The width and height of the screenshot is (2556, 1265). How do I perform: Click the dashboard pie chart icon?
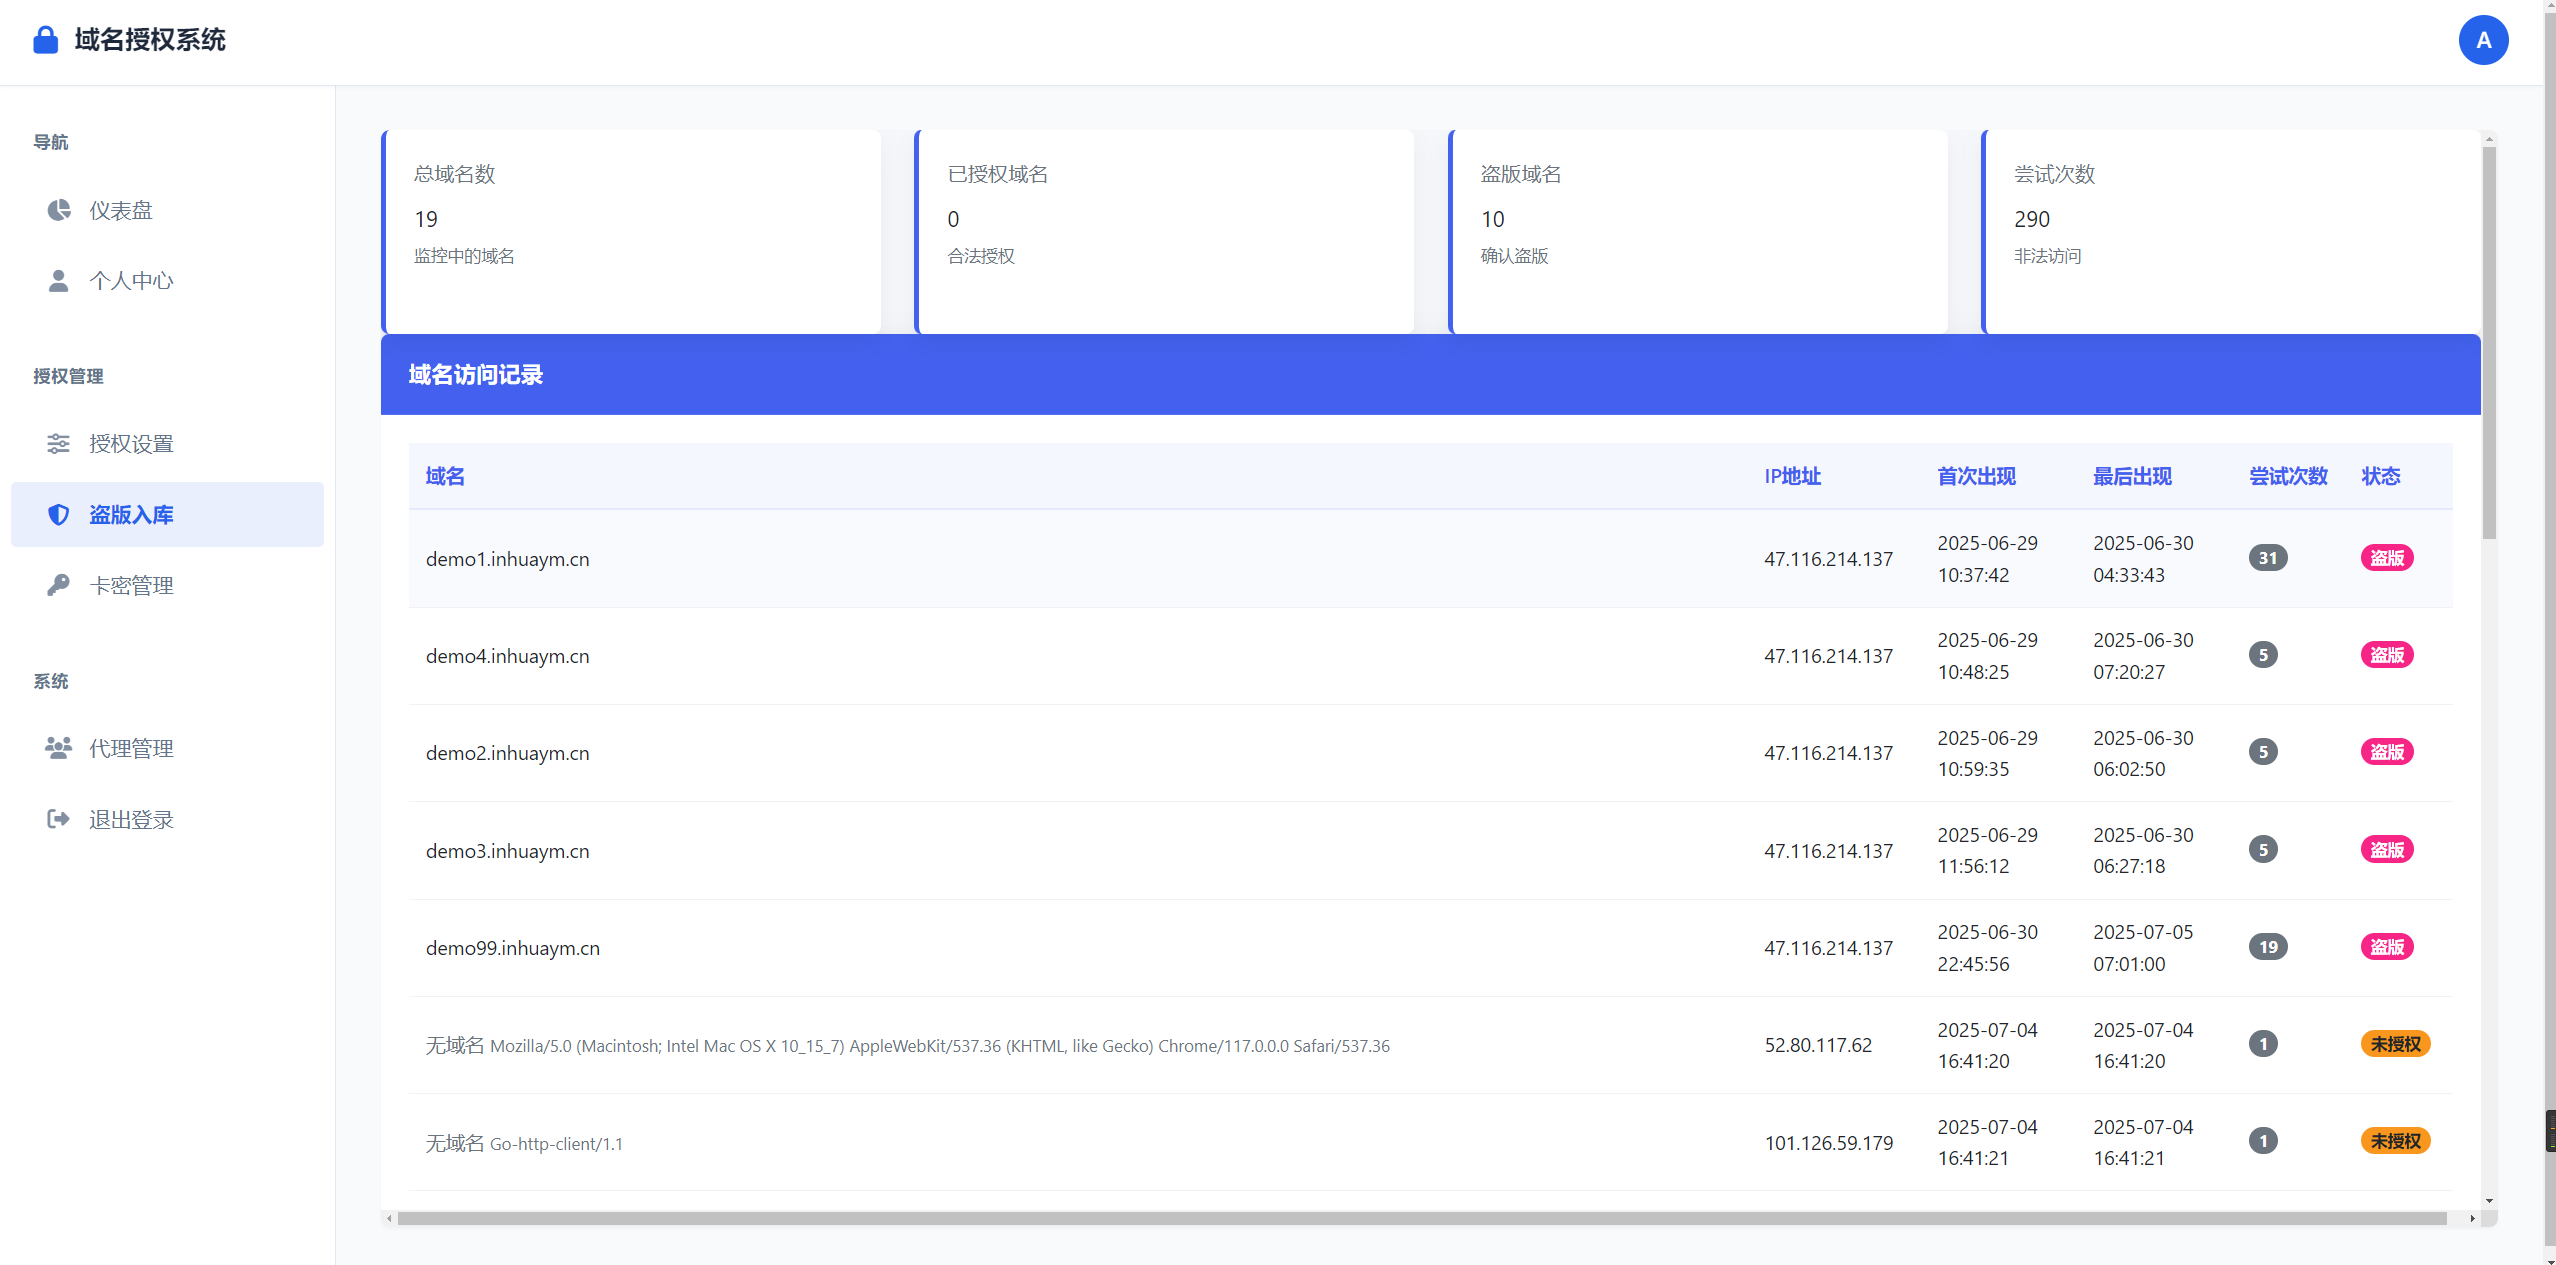[59, 210]
